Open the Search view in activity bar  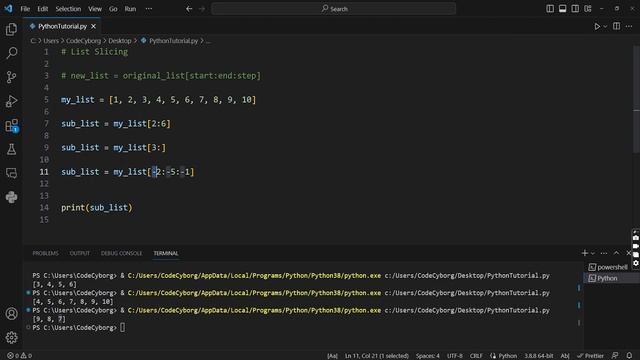[x=11, y=53]
